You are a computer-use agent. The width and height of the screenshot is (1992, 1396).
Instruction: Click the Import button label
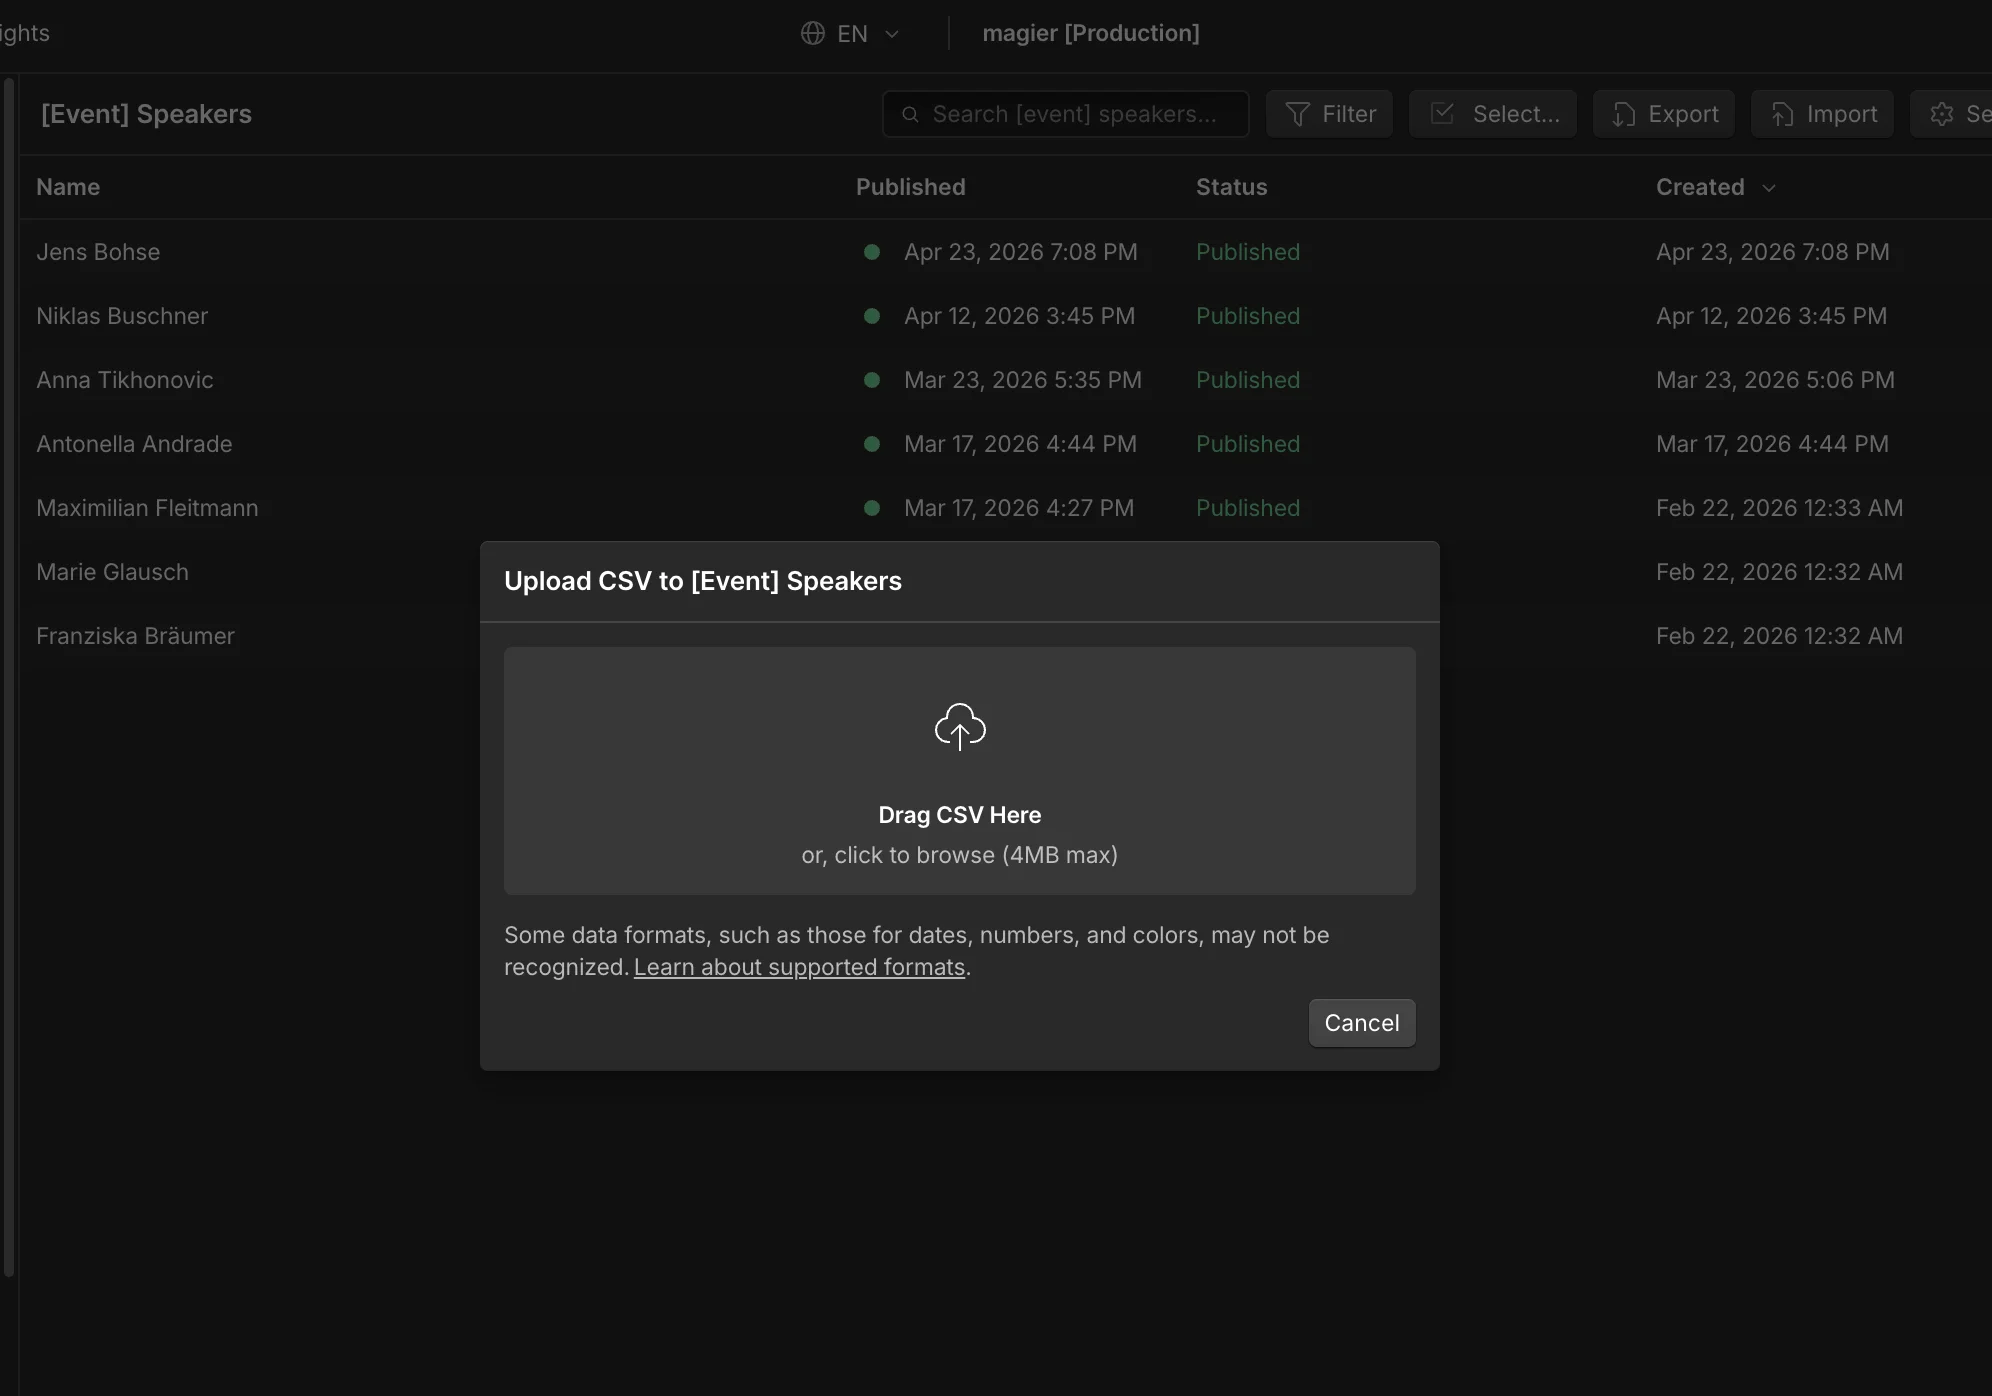pos(1842,114)
